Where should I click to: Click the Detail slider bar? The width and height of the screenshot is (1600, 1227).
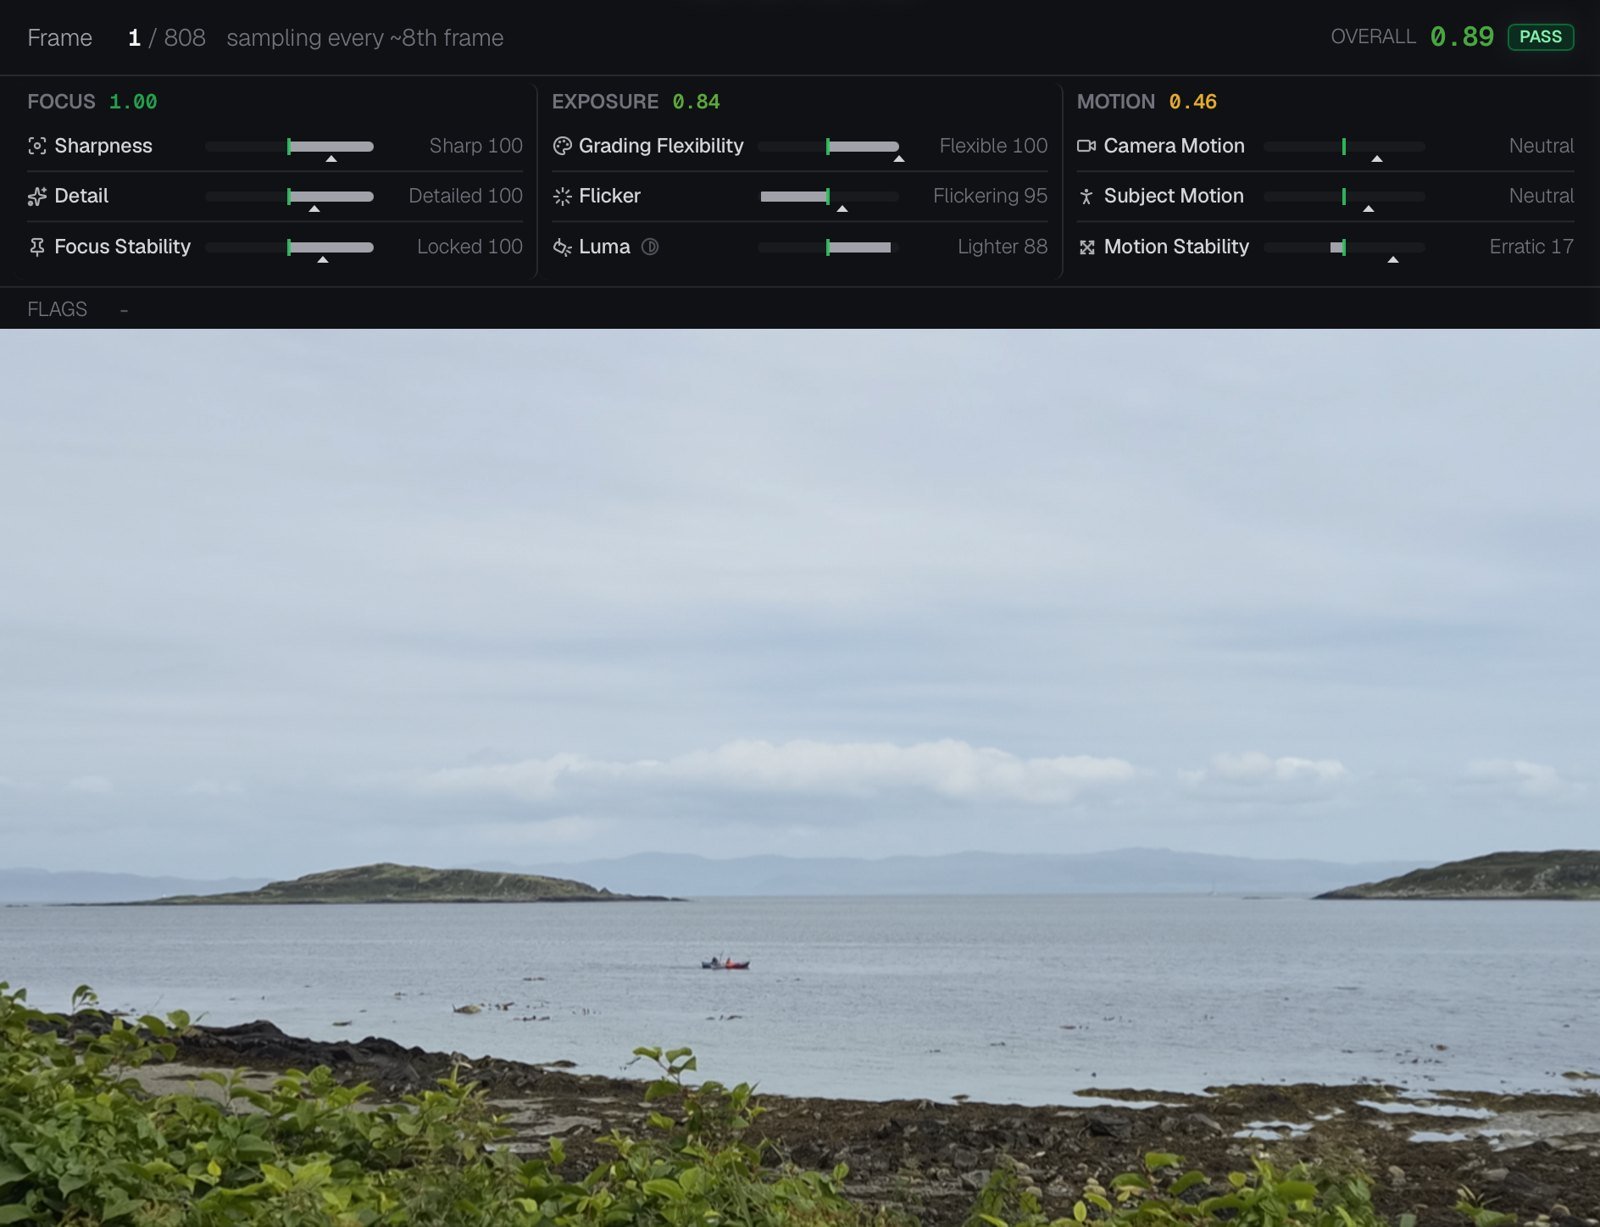point(289,196)
